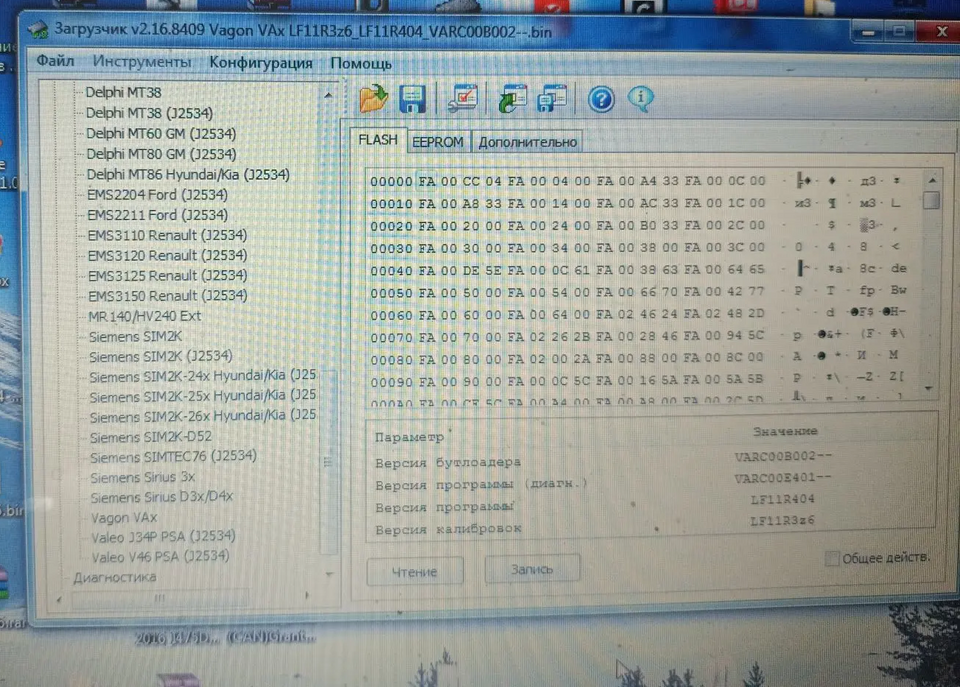The width and height of the screenshot is (960, 687).
Task: Select Delphi MT60 GM (J2534)
Action: [161, 133]
